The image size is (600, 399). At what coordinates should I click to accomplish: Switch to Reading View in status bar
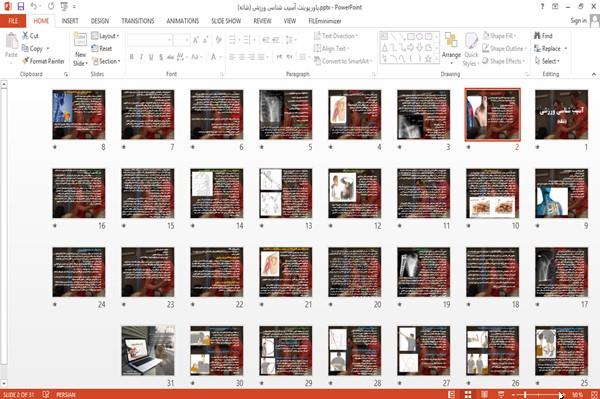(x=484, y=394)
